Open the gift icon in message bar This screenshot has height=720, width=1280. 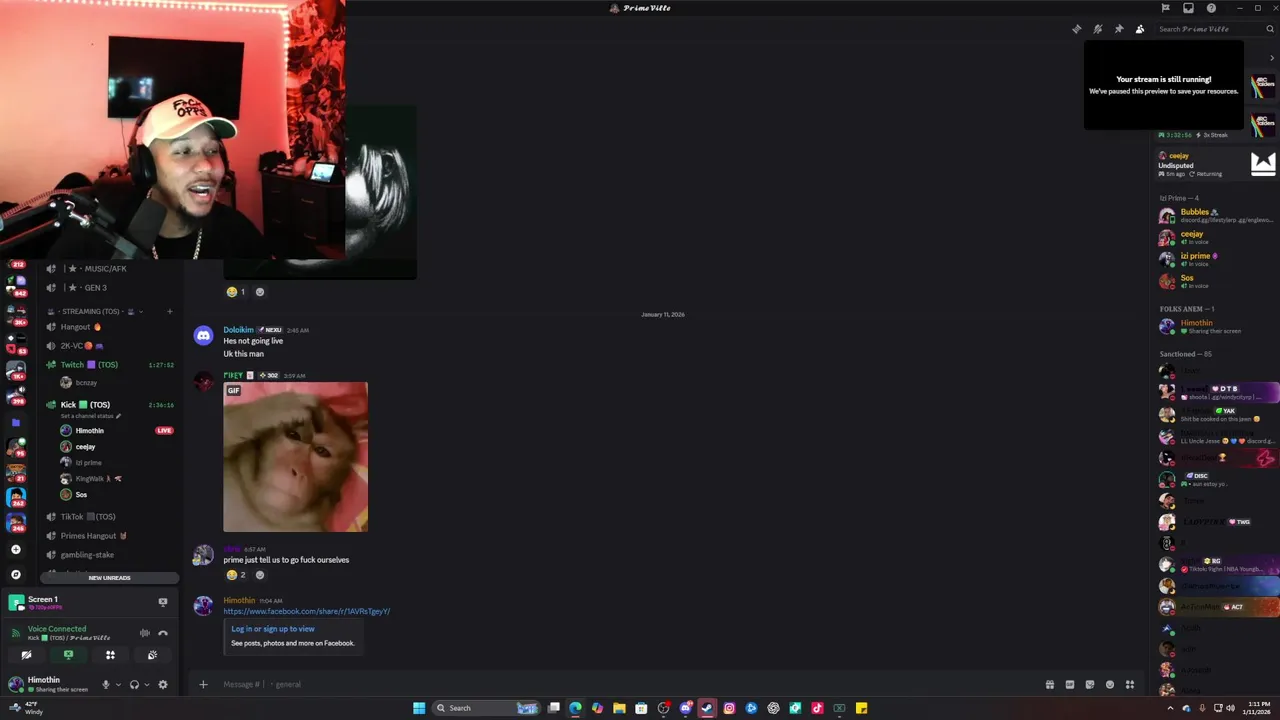(1050, 685)
